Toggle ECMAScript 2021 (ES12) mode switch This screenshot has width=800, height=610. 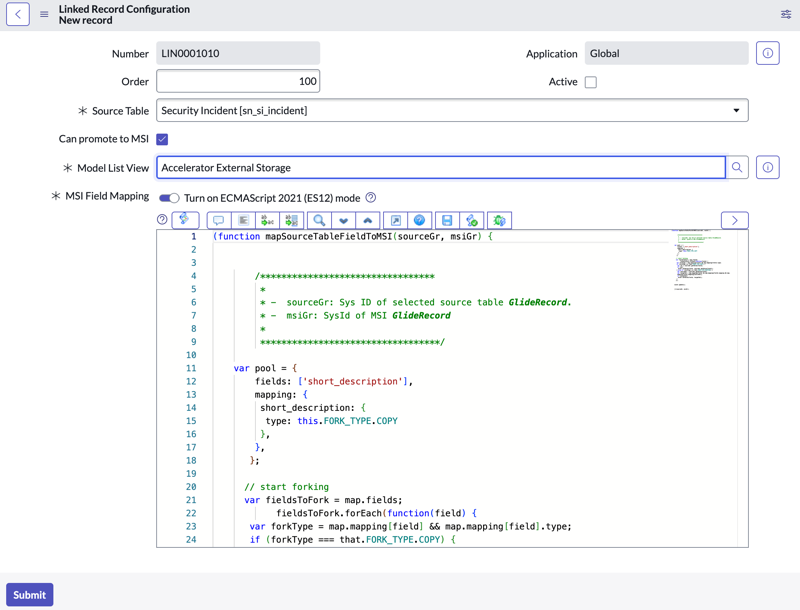coord(169,198)
